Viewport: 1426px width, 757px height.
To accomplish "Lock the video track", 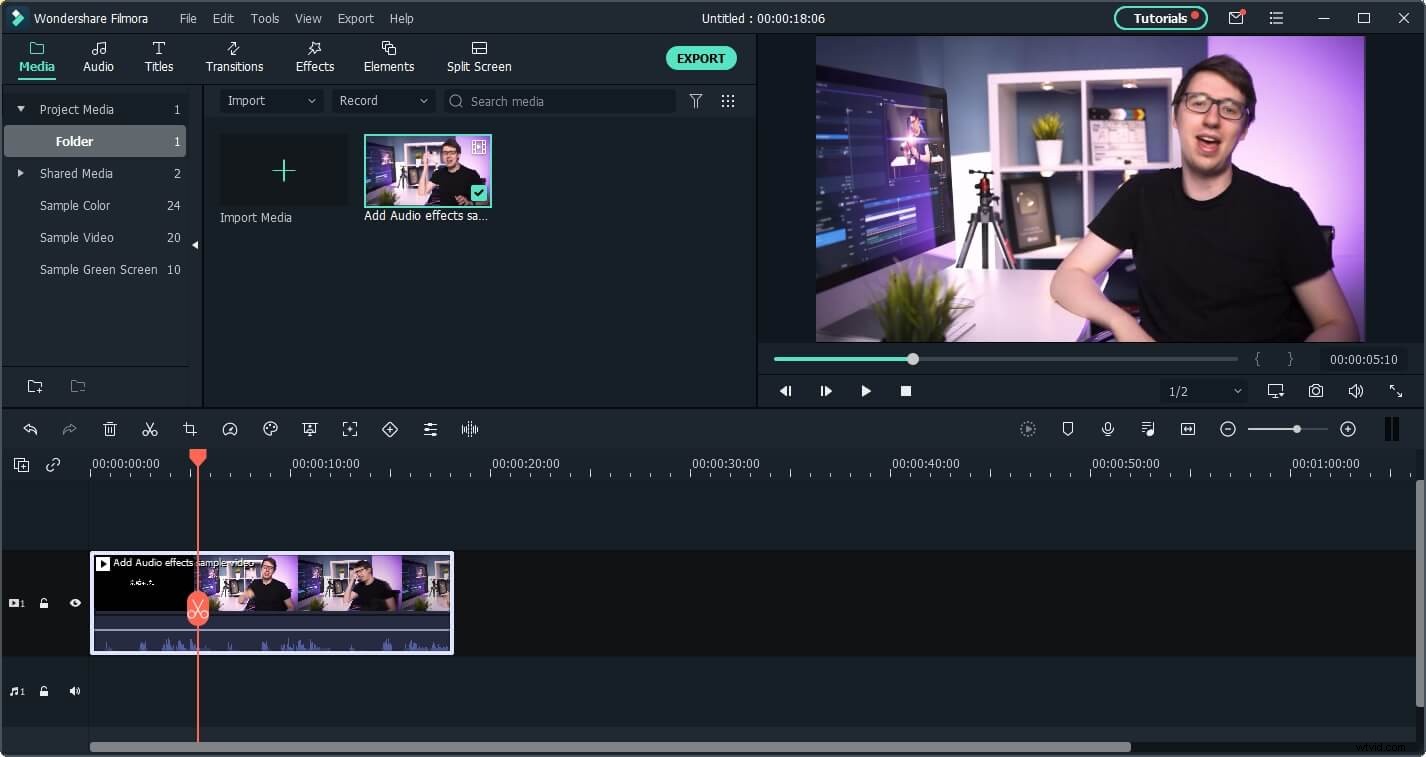I will 44,603.
